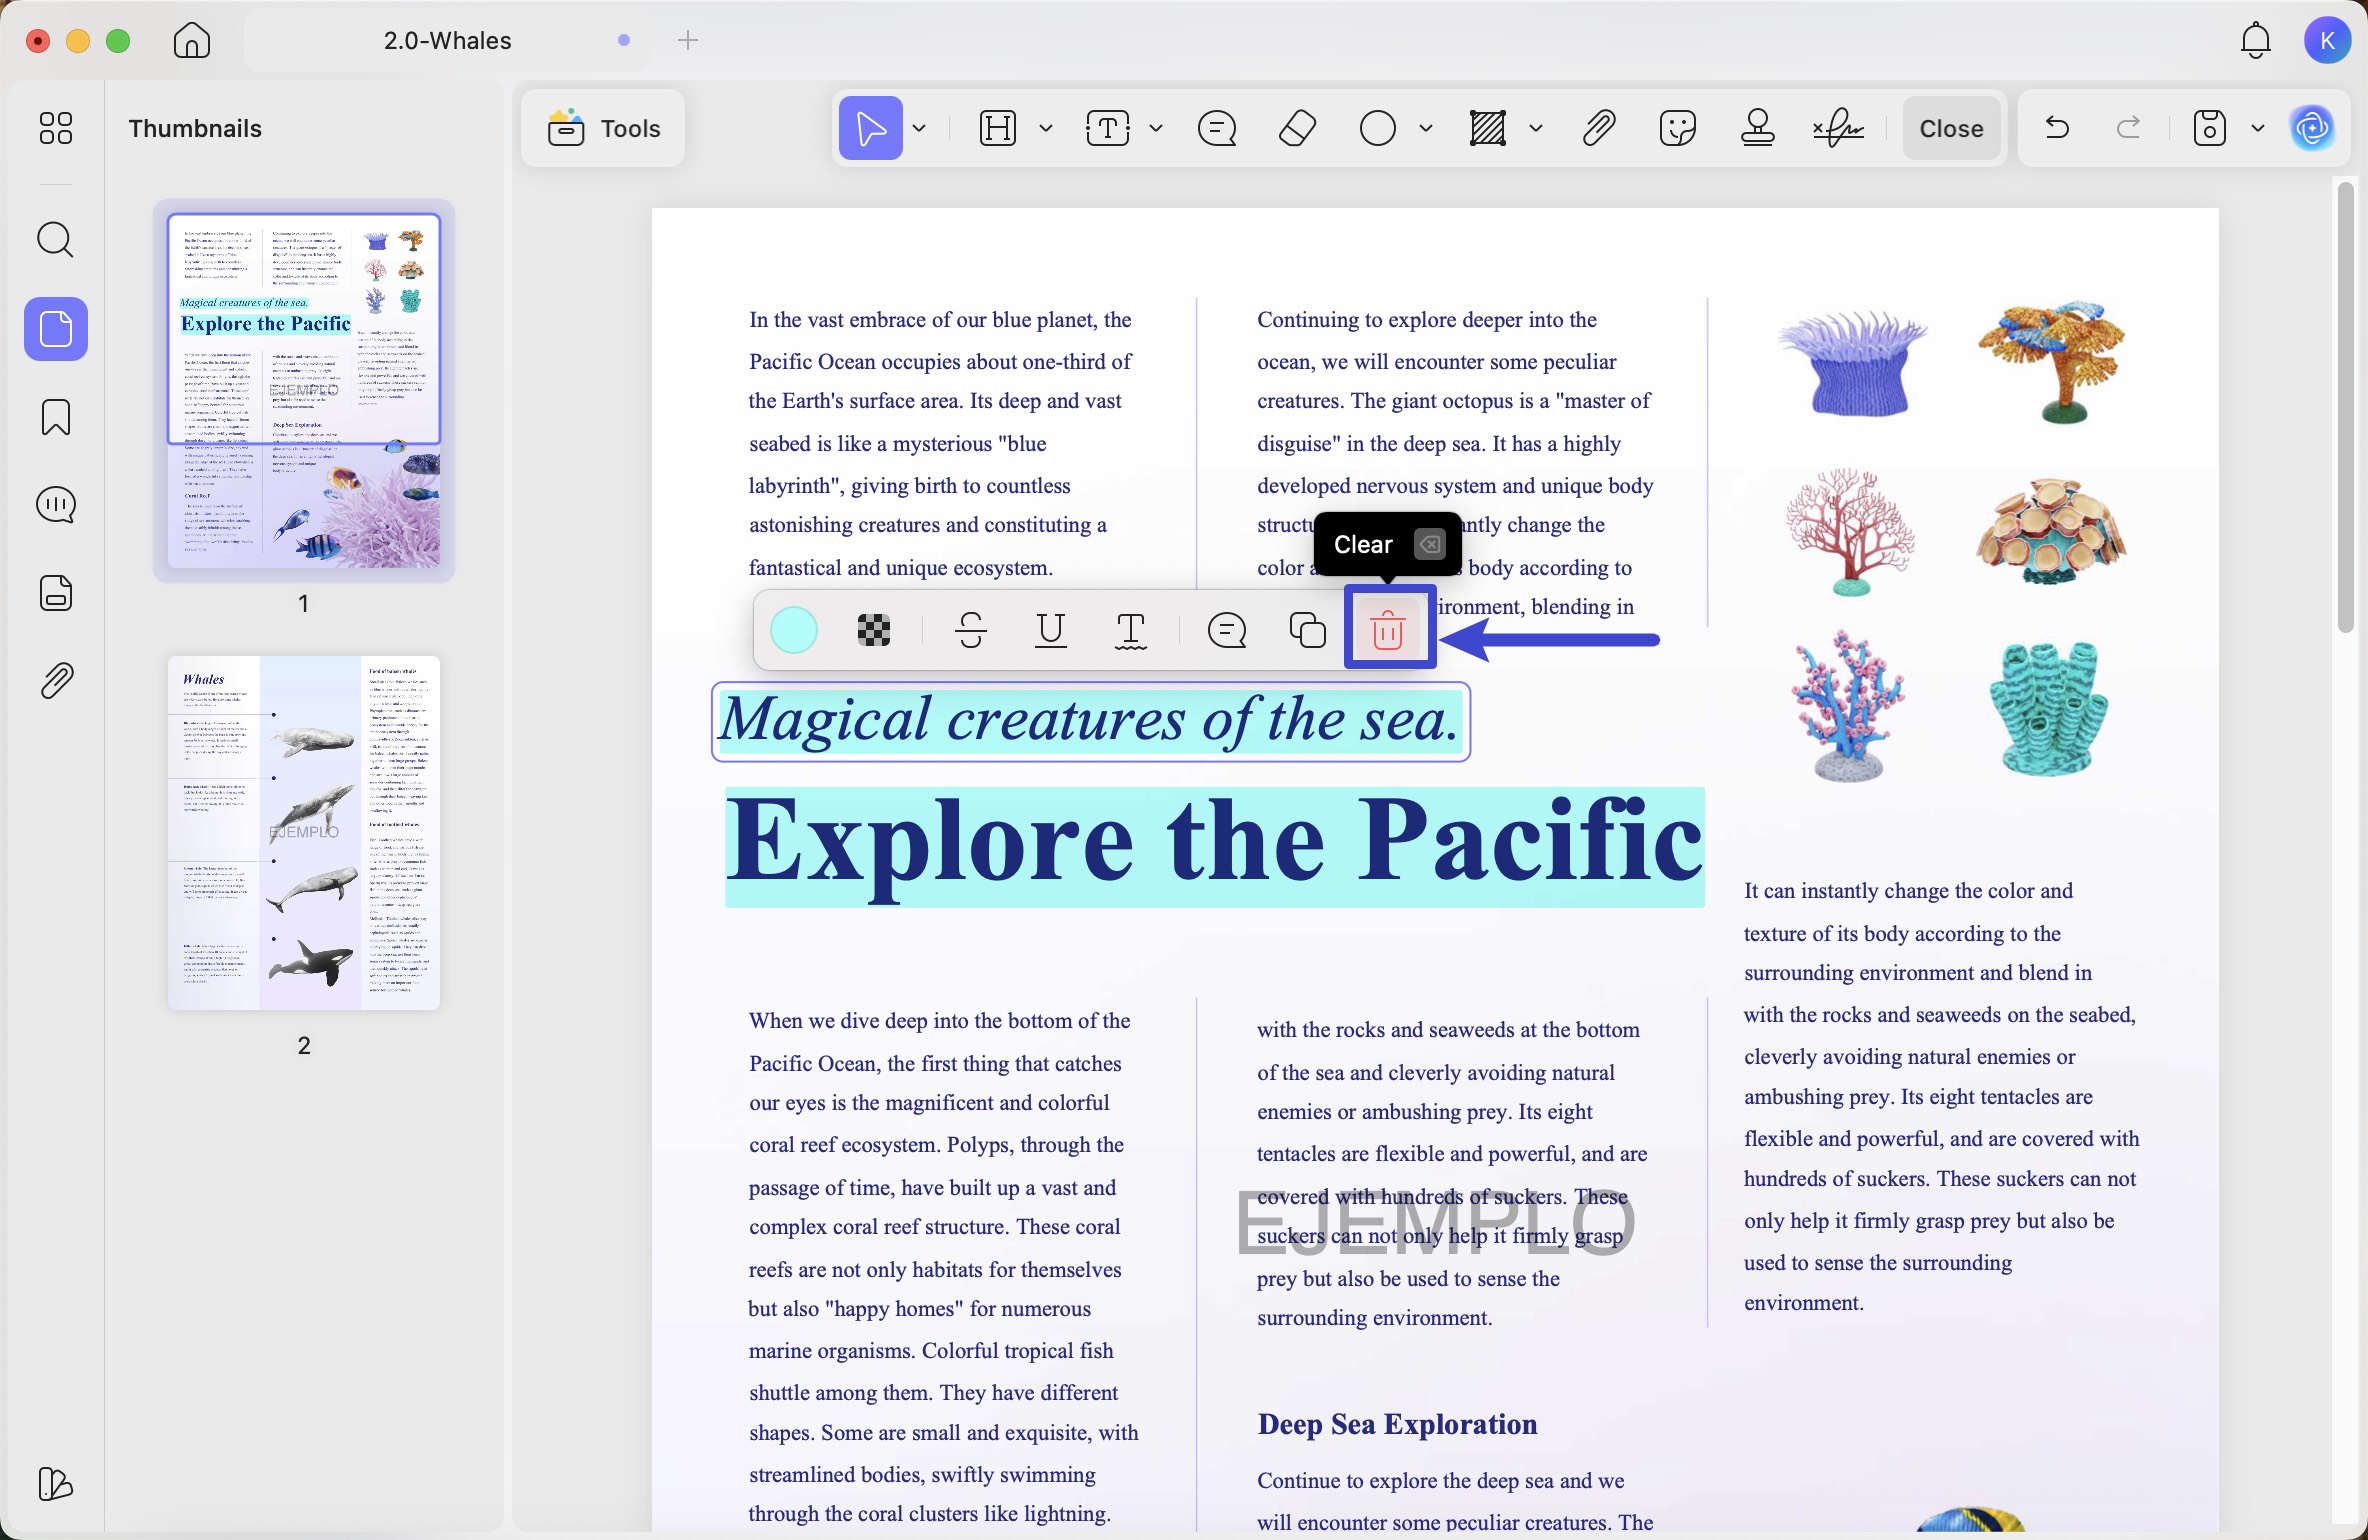Toggle the squiggly text markup option
The width and height of the screenshot is (2368, 1540).
pyautogui.click(x=1131, y=629)
